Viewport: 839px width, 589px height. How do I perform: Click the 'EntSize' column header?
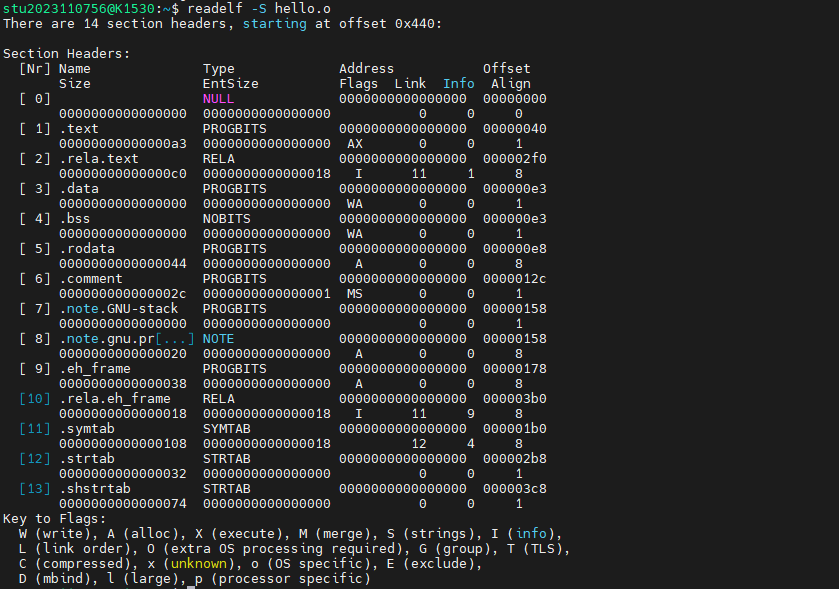(231, 83)
